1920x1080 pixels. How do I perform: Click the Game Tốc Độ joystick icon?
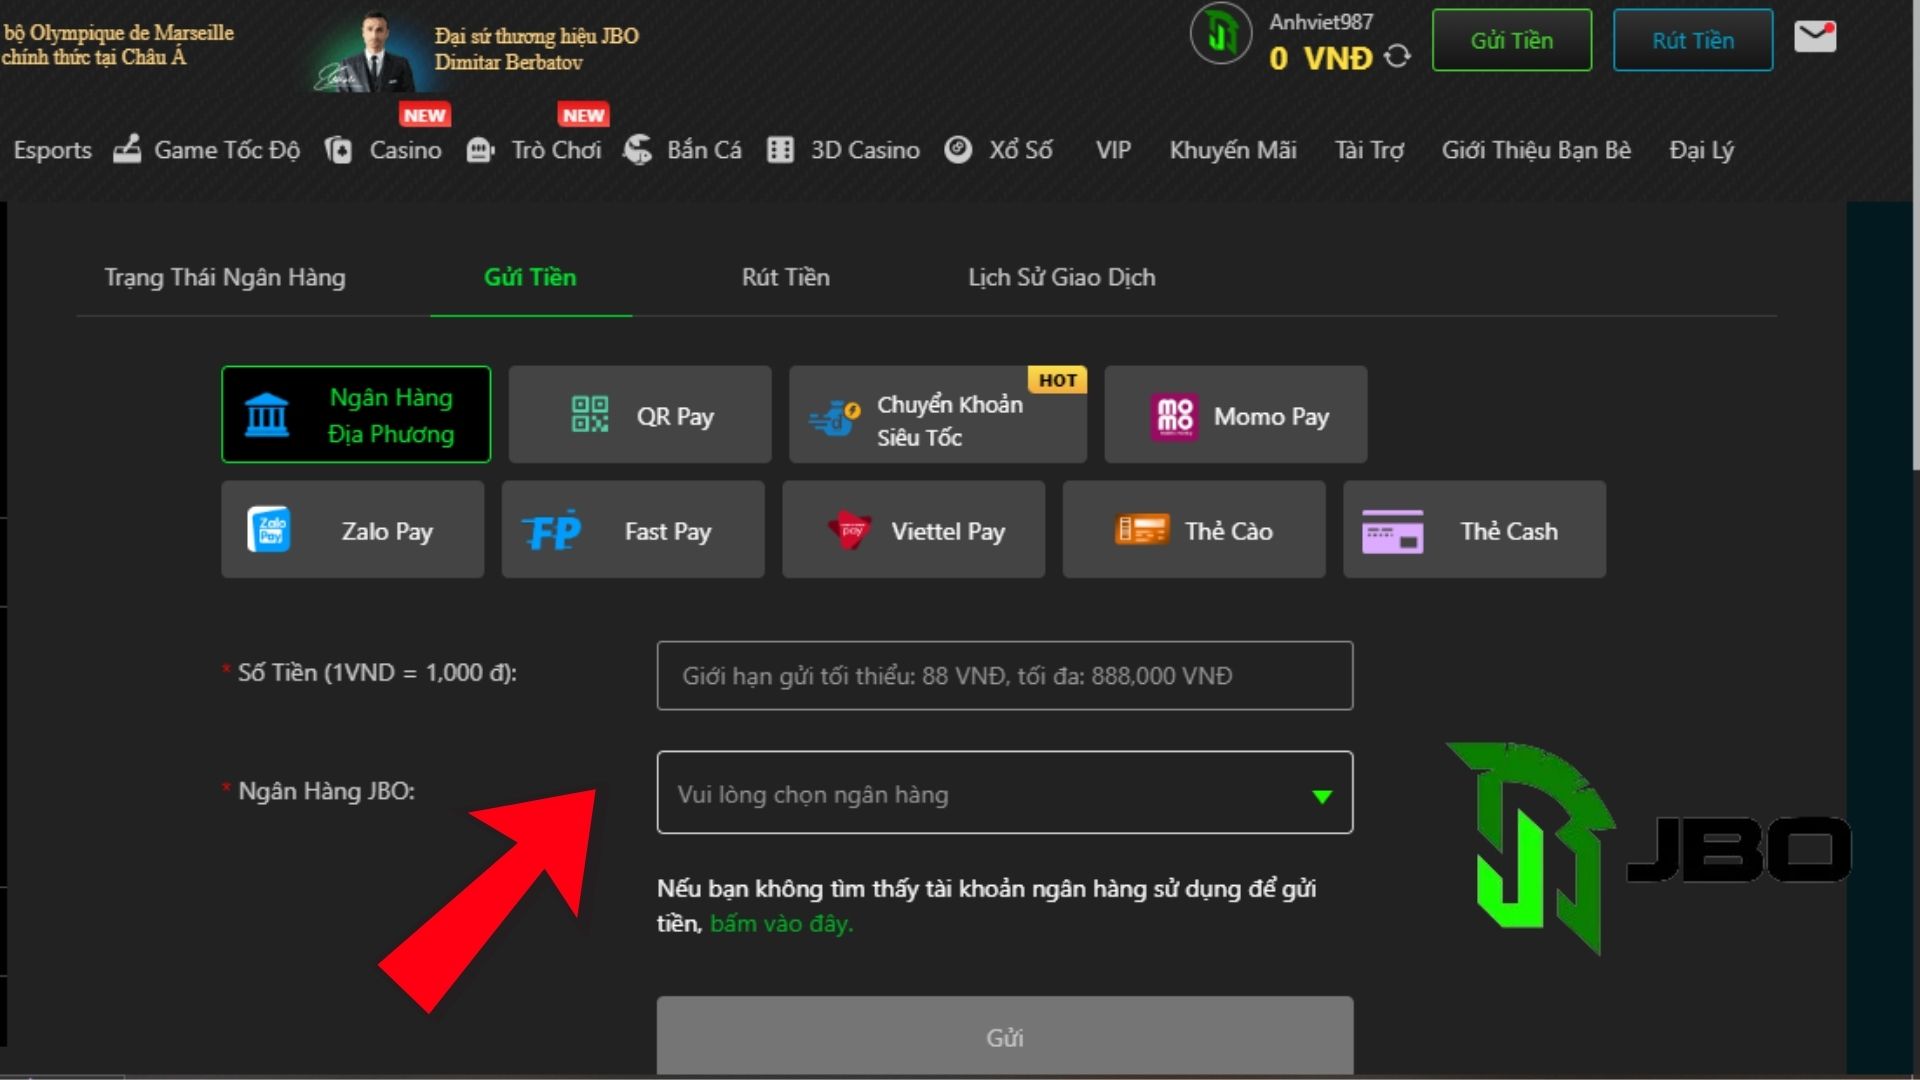point(127,149)
